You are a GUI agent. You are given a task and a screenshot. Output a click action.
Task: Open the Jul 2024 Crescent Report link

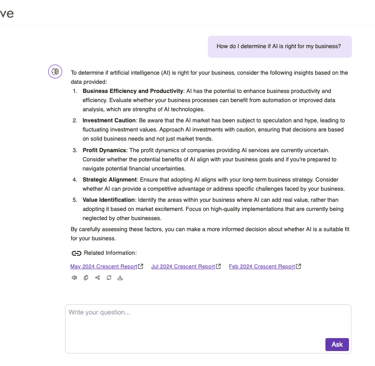[x=183, y=266]
